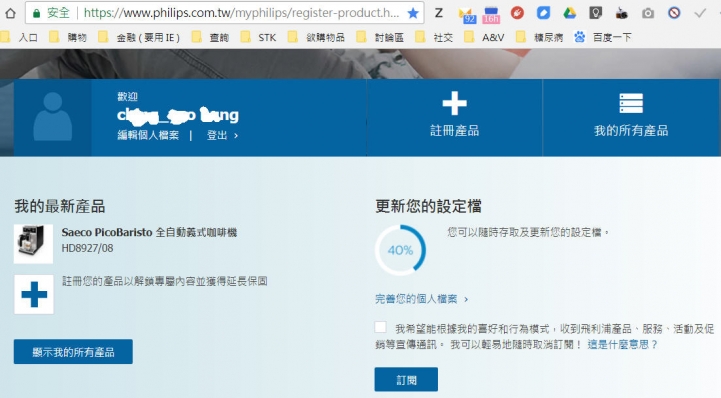Viewport: 721px width, 398px height.
Task: Tick the promotional communications checkbox
Action: pos(380,327)
